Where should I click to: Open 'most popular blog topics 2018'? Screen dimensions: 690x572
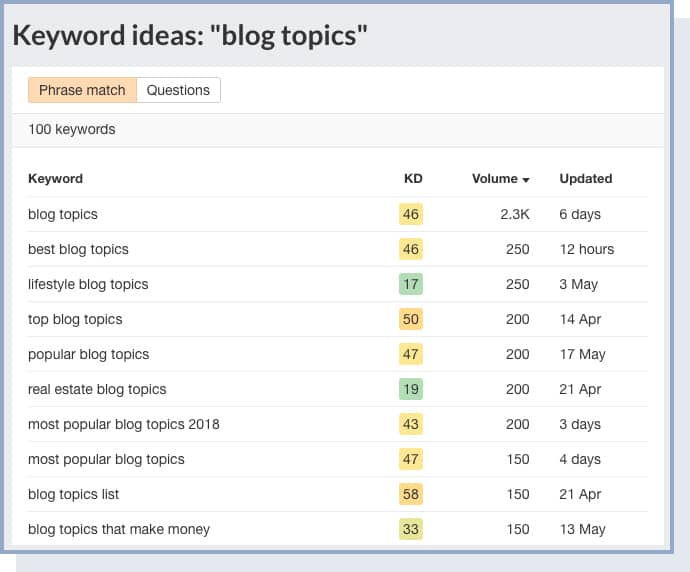[124, 424]
